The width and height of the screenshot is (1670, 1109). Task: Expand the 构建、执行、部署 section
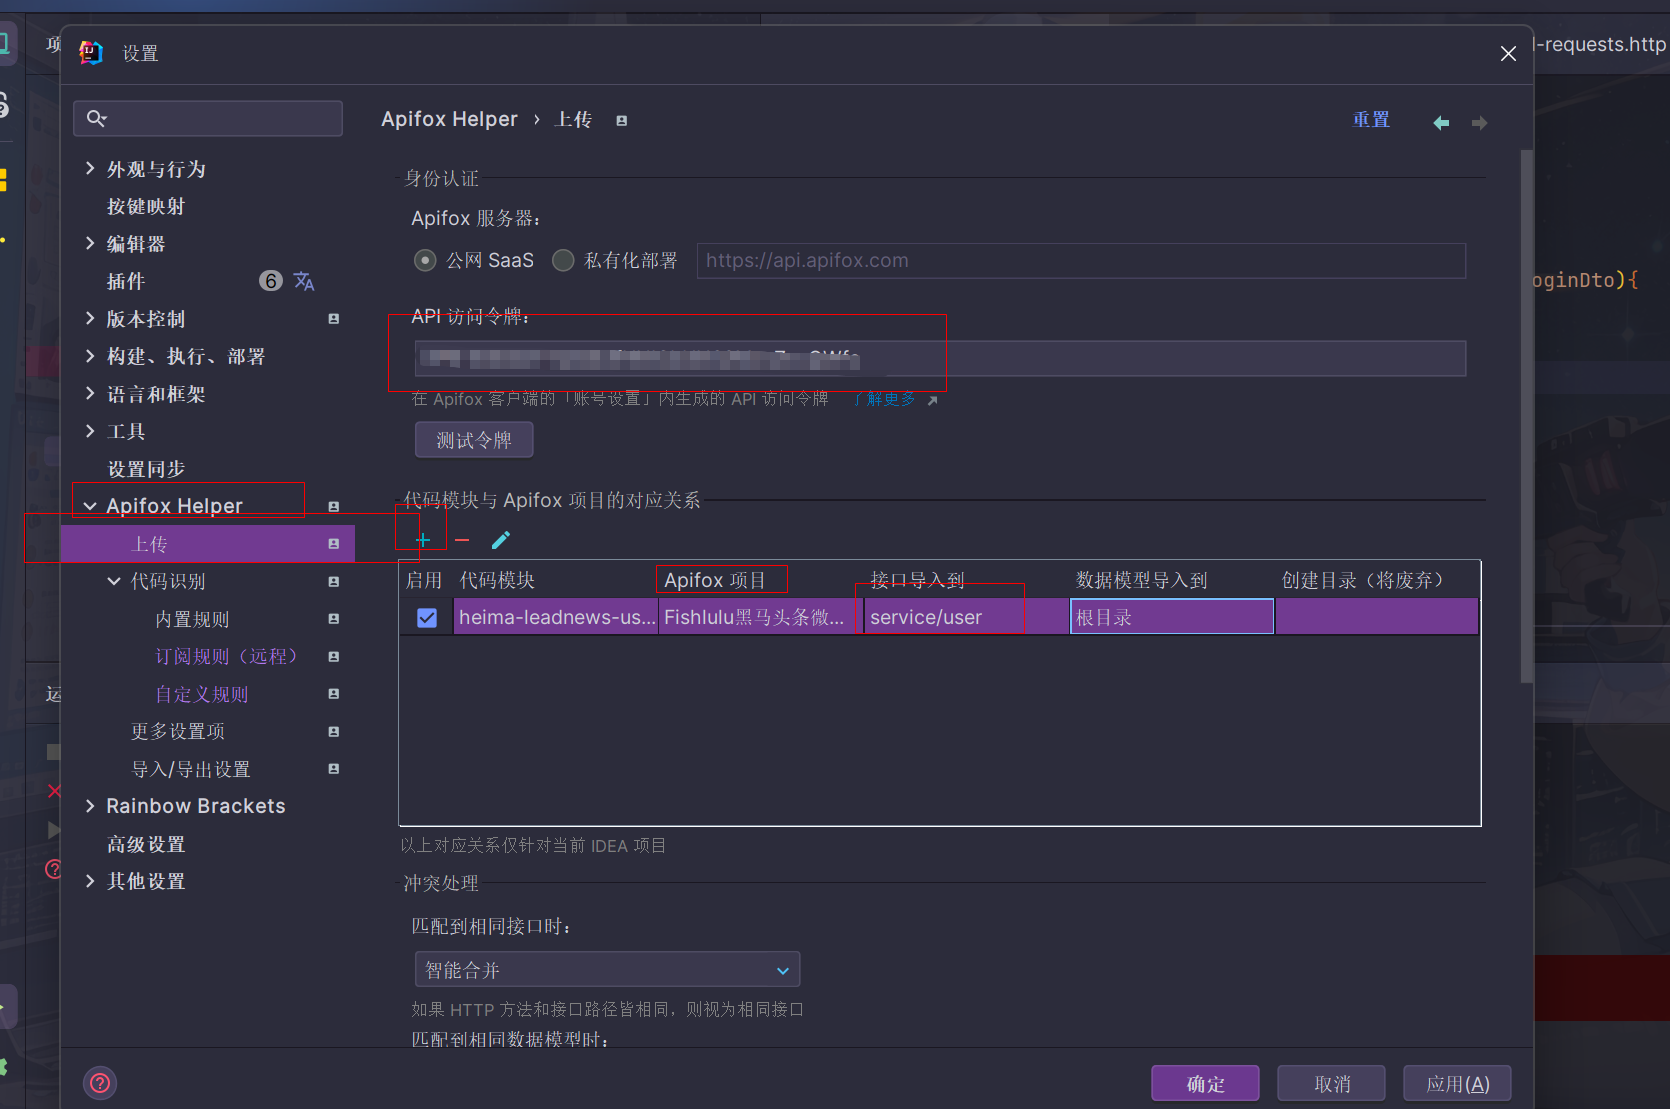click(x=90, y=355)
